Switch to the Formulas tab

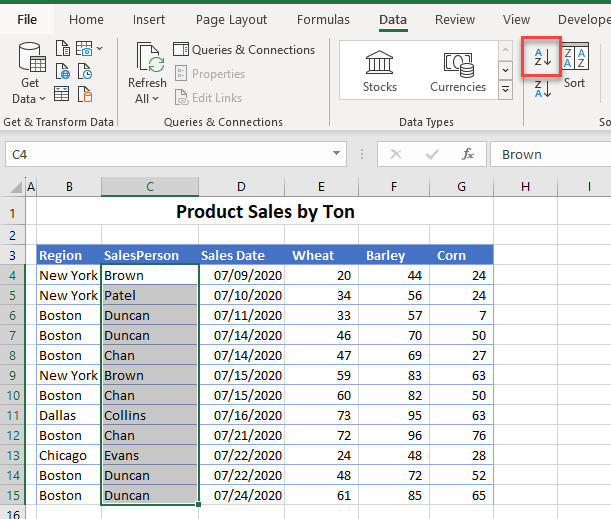click(x=323, y=19)
